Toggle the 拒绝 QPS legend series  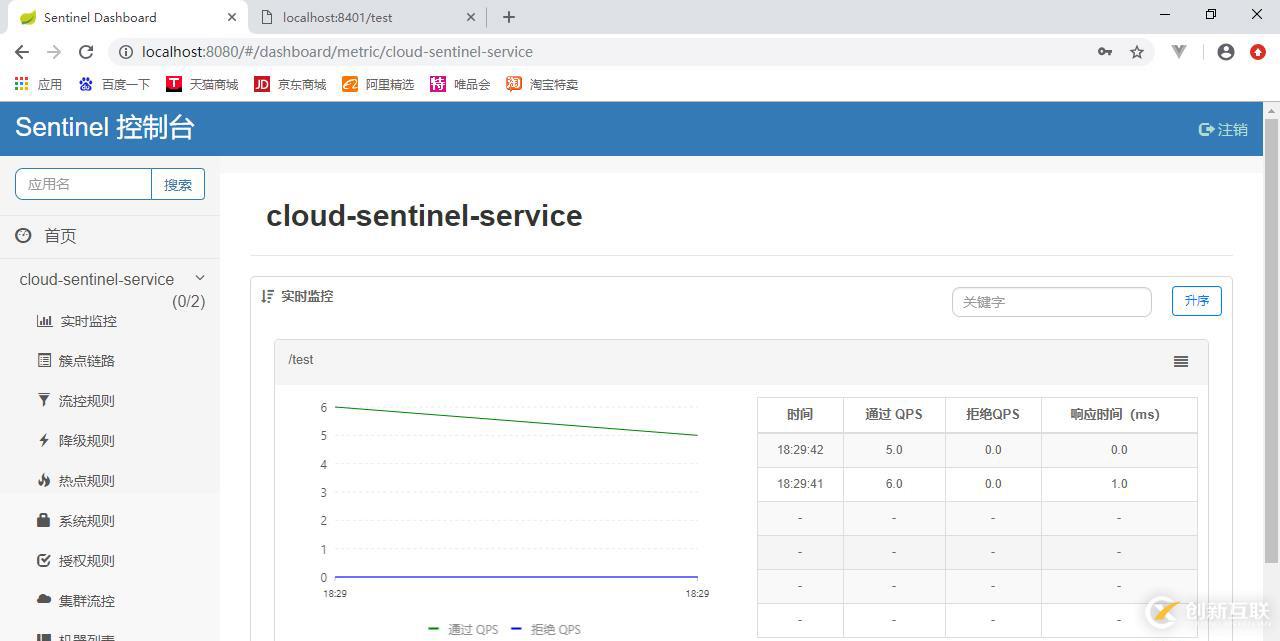(546, 629)
